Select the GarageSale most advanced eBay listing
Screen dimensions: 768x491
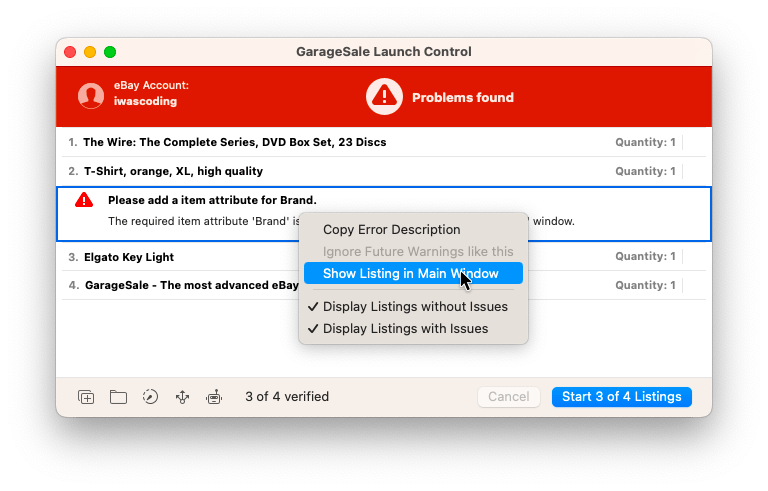[384, 285]
